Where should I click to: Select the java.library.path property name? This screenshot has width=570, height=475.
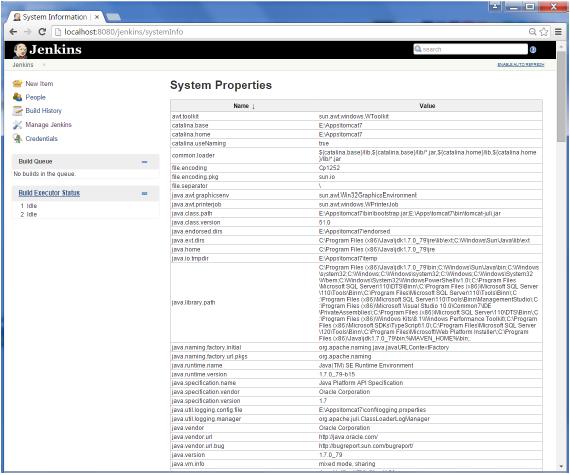click(x=193, y=302)
